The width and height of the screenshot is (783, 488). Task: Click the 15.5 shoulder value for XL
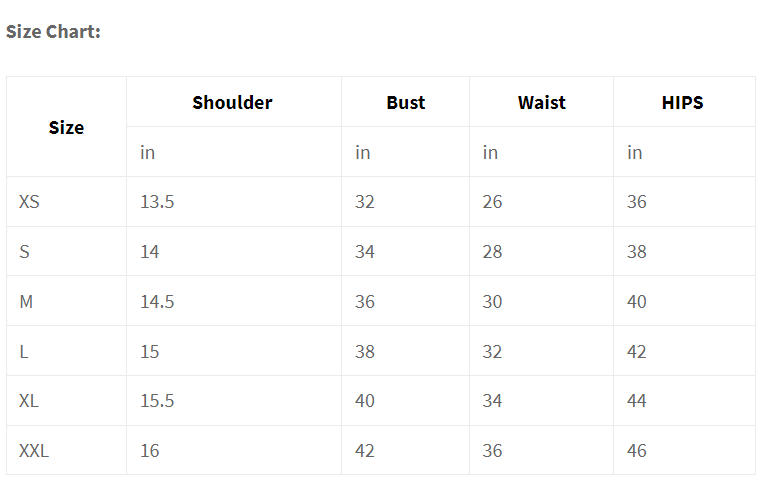point(157,401)
